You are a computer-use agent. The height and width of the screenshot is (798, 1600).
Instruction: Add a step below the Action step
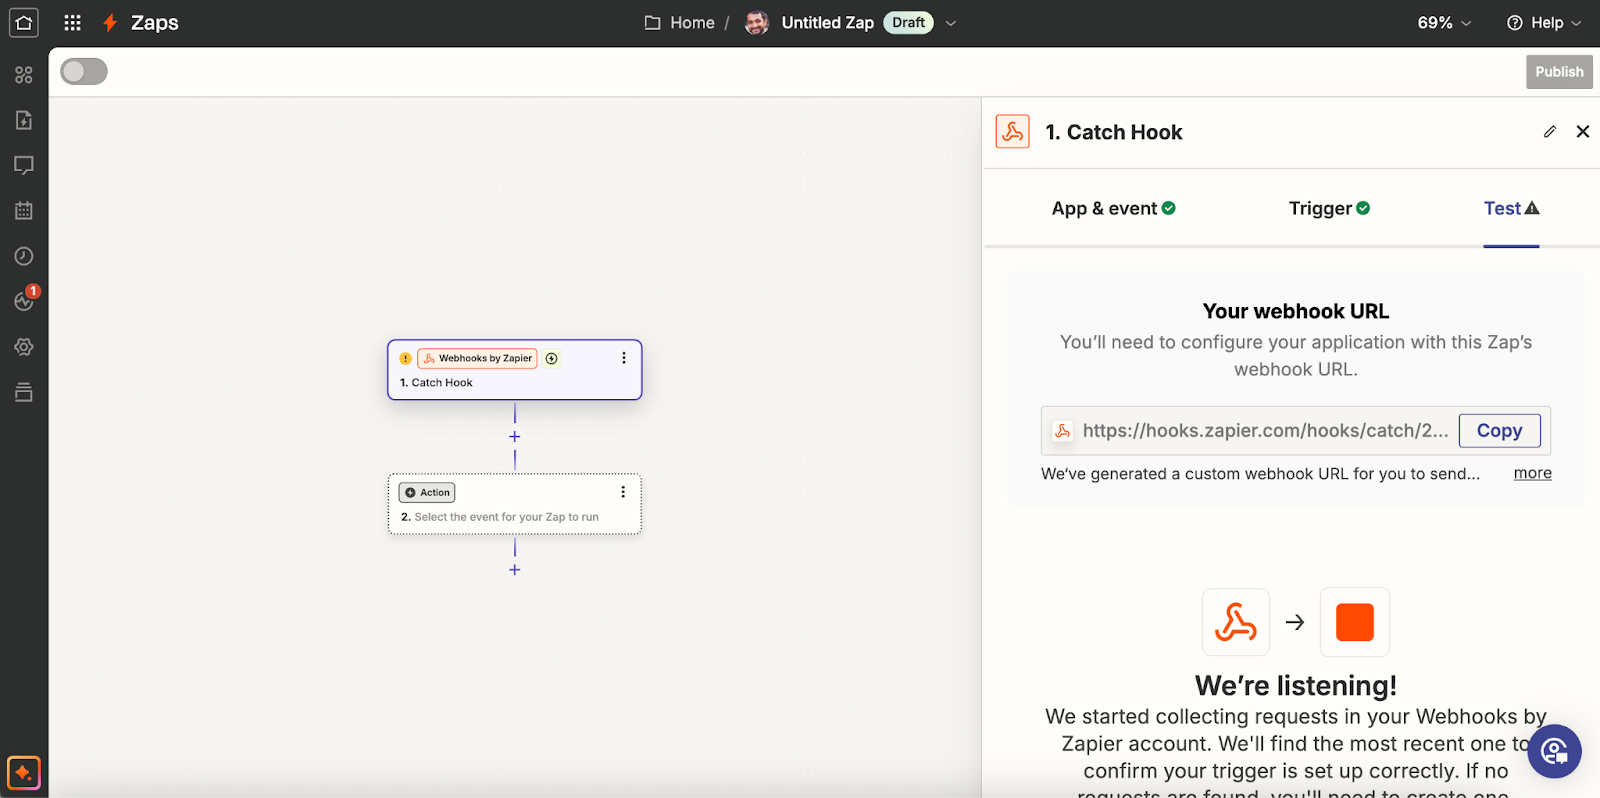515,570
